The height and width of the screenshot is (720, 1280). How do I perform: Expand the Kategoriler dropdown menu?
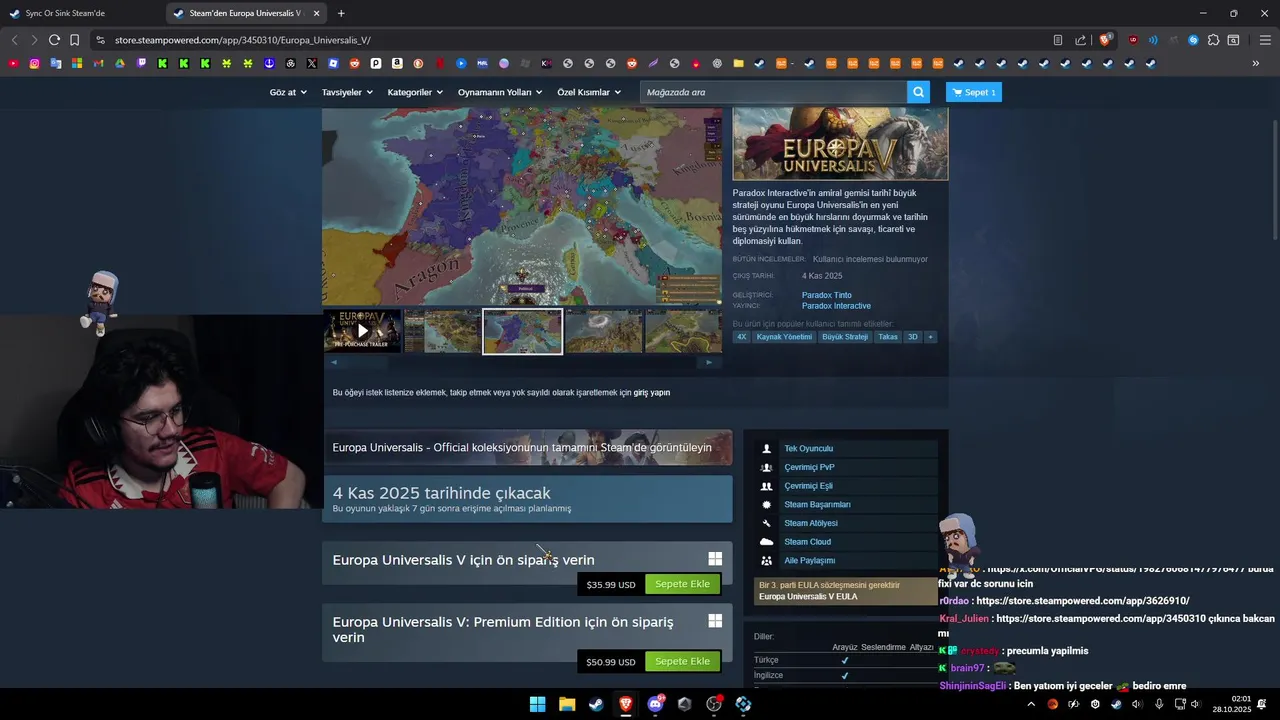415,92
